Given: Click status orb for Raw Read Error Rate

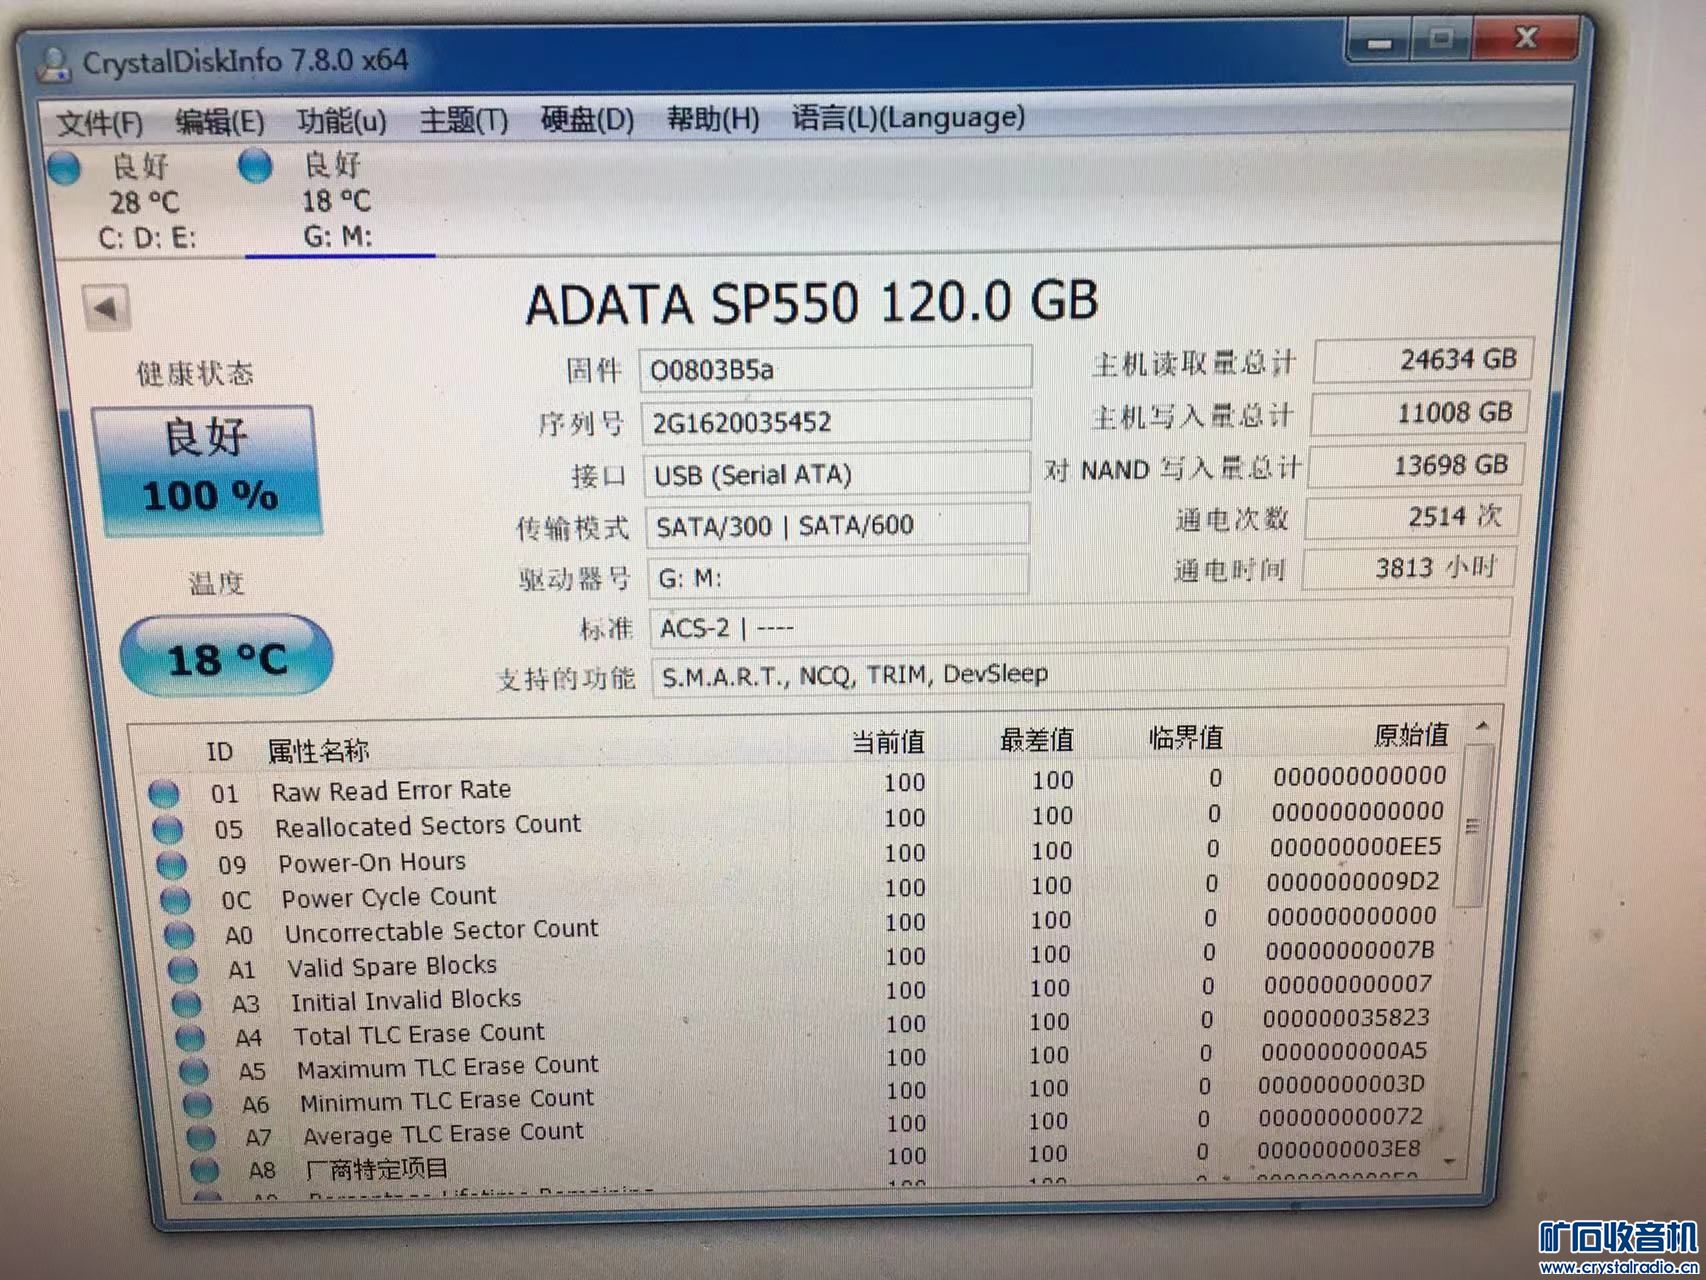Looking at the screenshot, I should pyautogui.click(x=164, y=794).
